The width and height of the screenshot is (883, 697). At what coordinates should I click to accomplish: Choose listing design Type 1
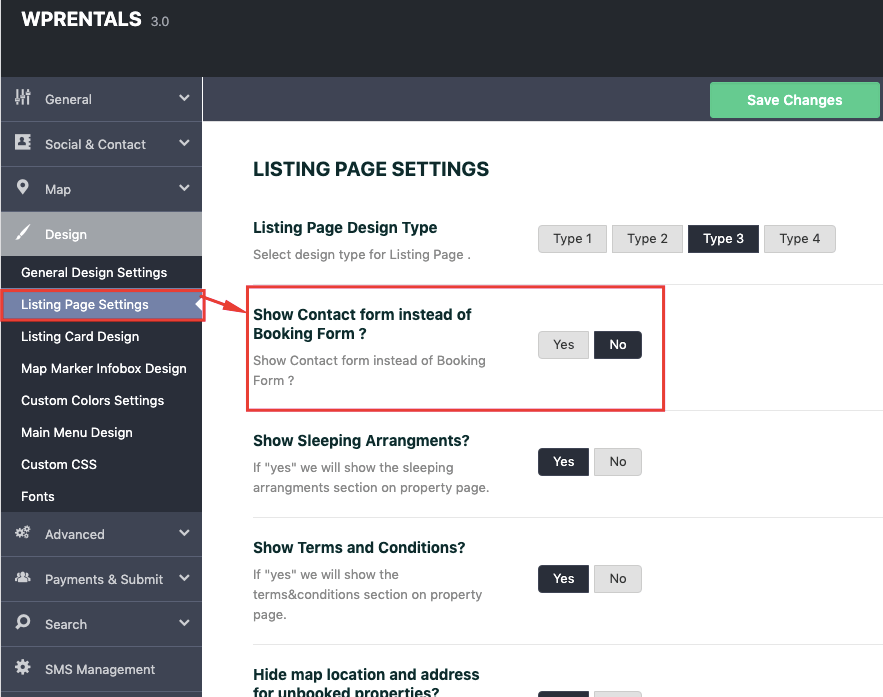(x=572, y=239)
